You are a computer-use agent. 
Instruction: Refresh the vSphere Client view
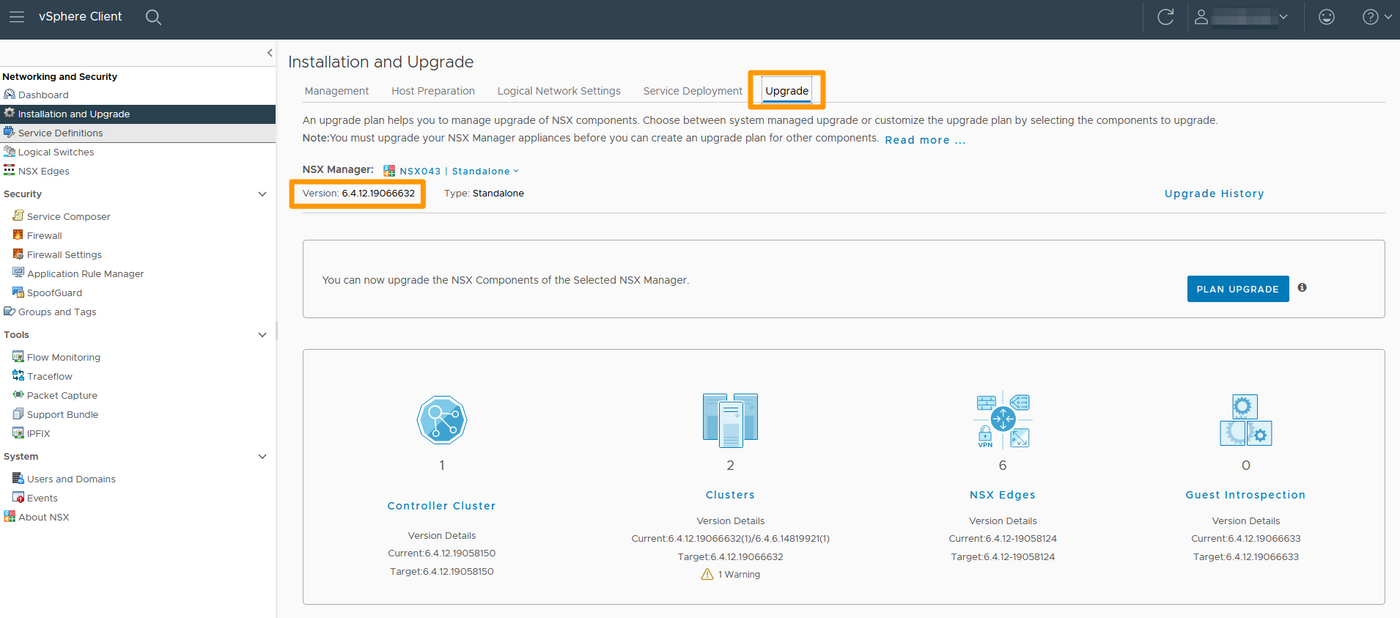[x=1166, y=16]
